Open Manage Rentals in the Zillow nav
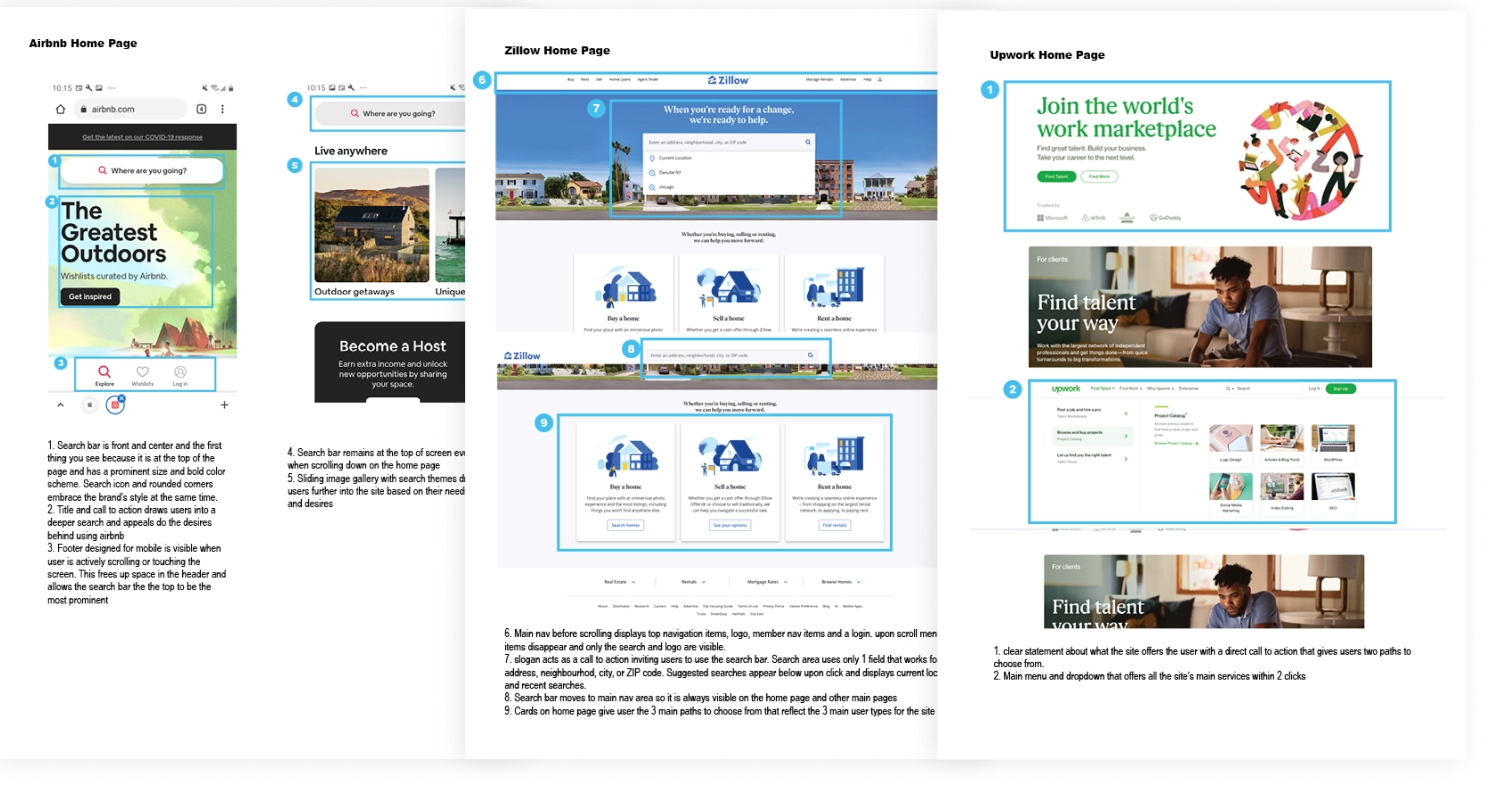1487x788 pixels. coord(819,80)
